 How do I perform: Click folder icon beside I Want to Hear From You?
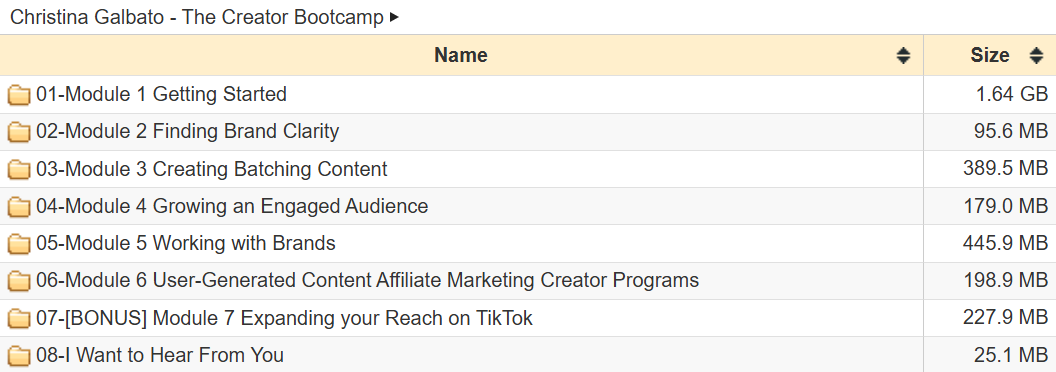19,356
